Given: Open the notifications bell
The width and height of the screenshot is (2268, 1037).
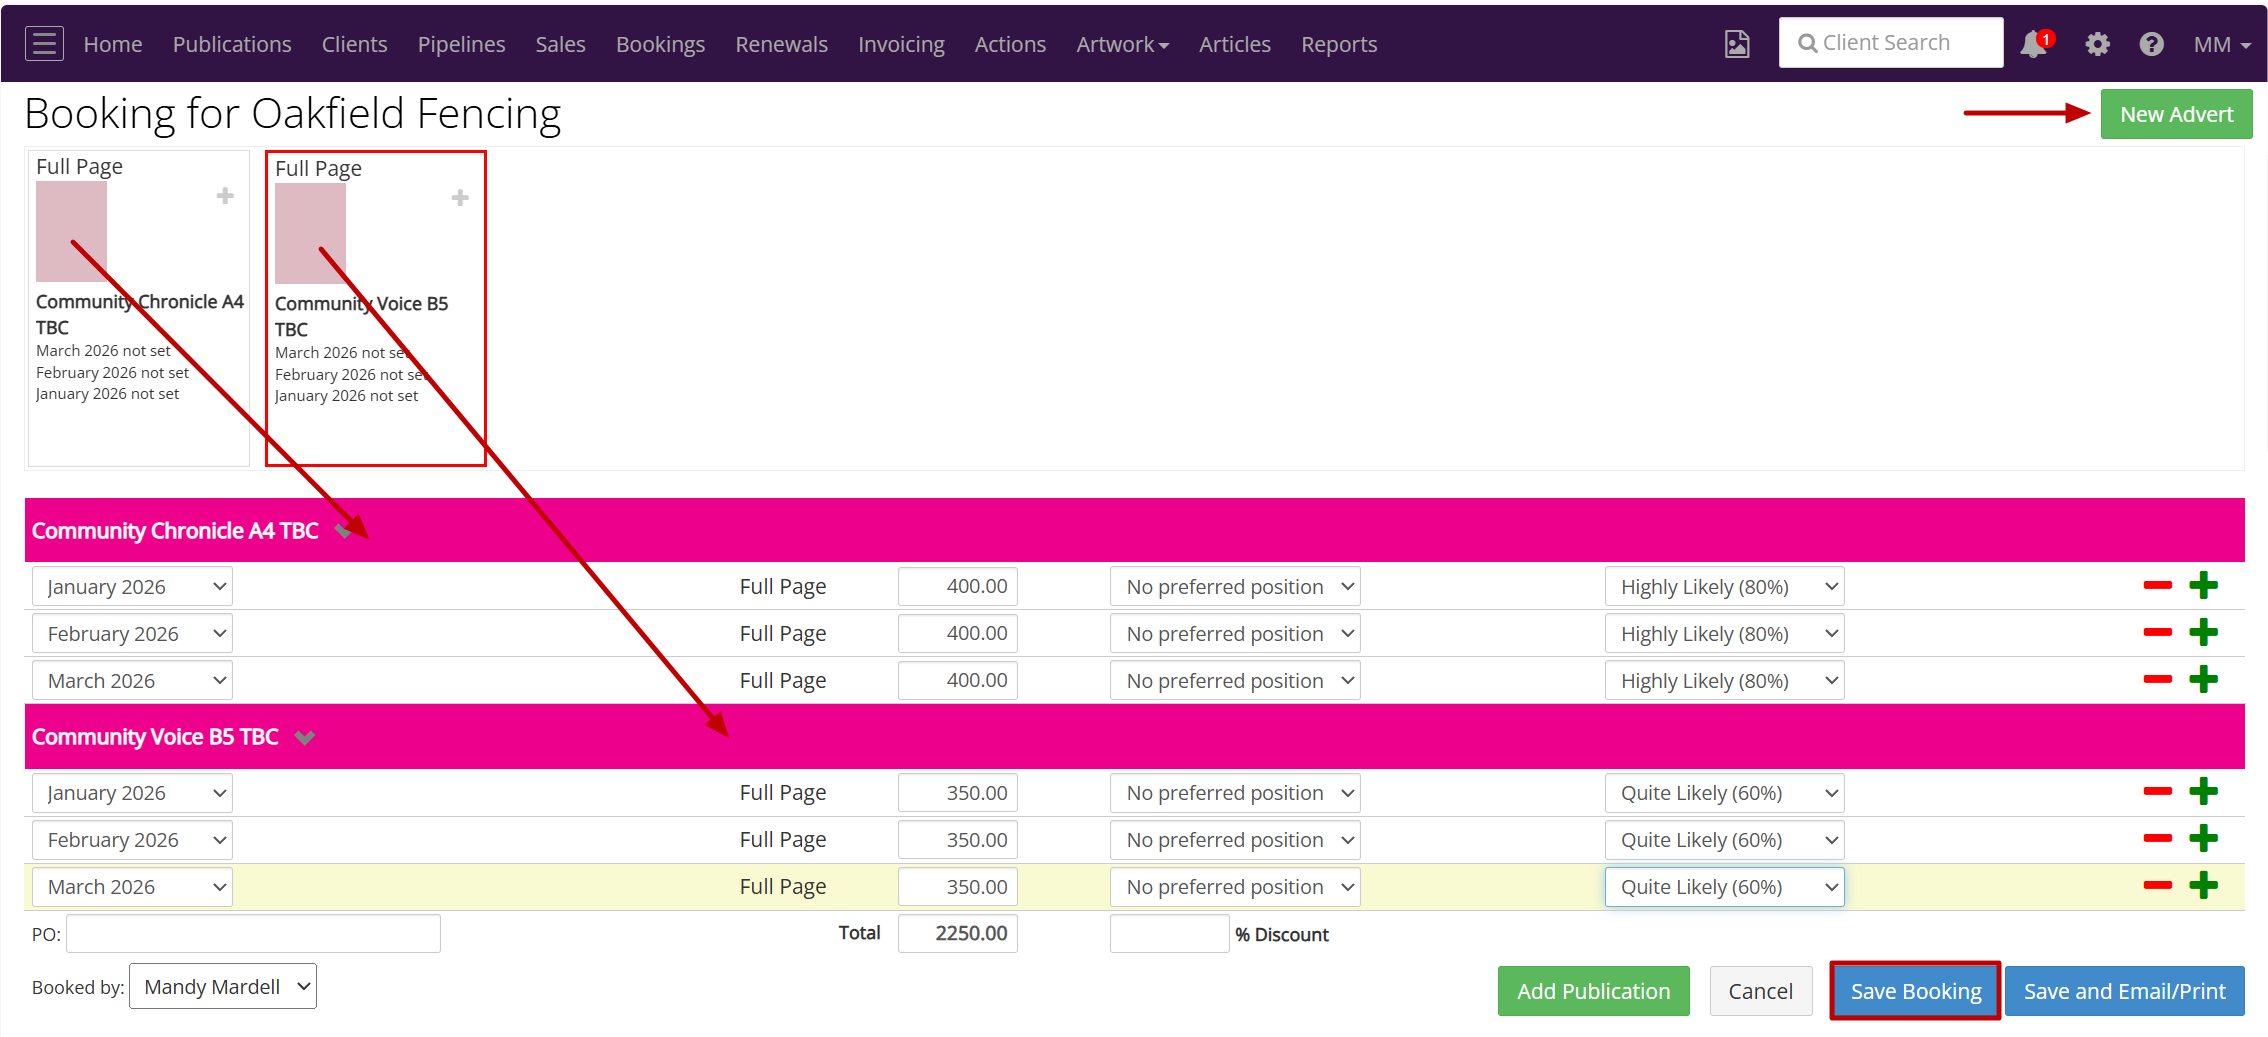Looking at the screenshot, I should pyautogui.click(x=2034, y=44).
